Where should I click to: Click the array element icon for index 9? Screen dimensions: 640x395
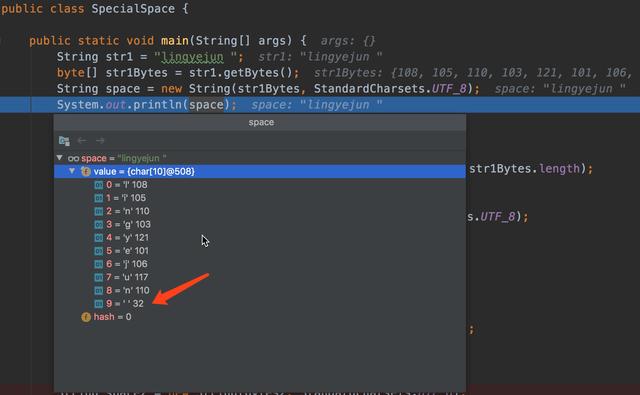tap(98, 304)
